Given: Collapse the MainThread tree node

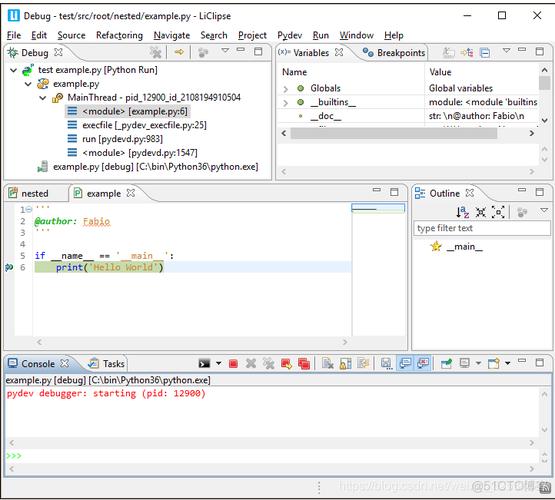Looking at the screenshot, I should pos(42,98).
